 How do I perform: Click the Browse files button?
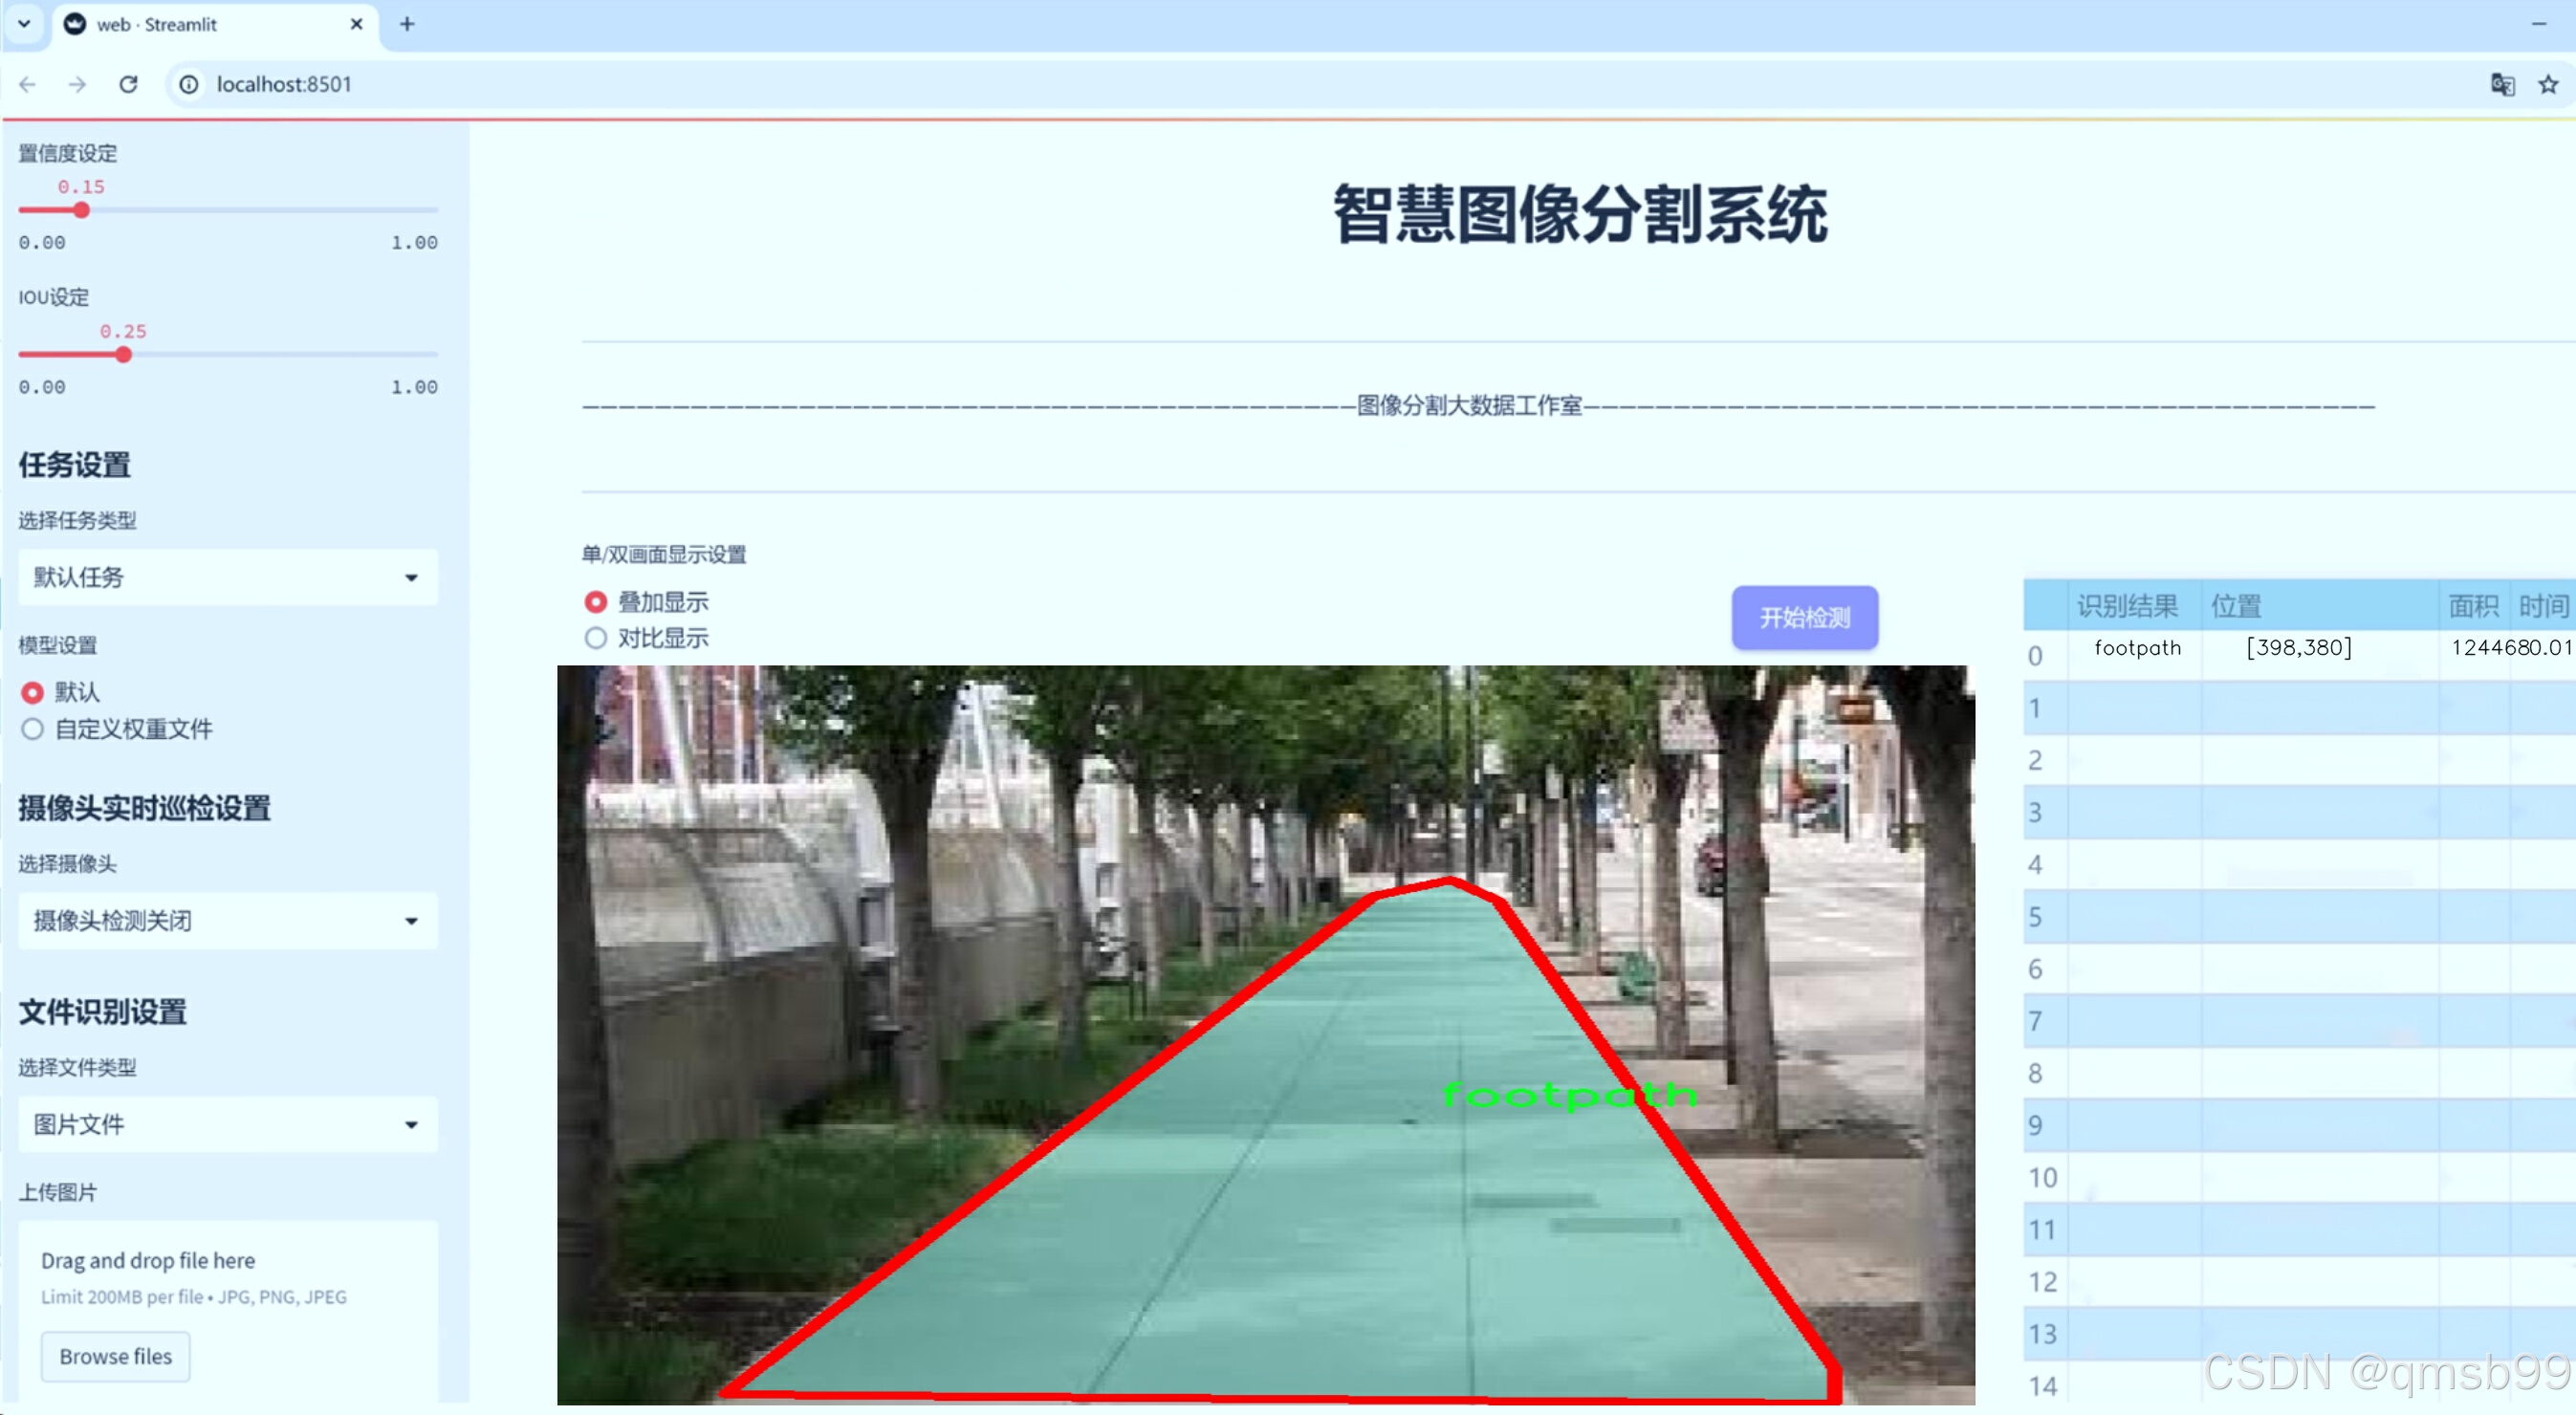coord(115,1356)
